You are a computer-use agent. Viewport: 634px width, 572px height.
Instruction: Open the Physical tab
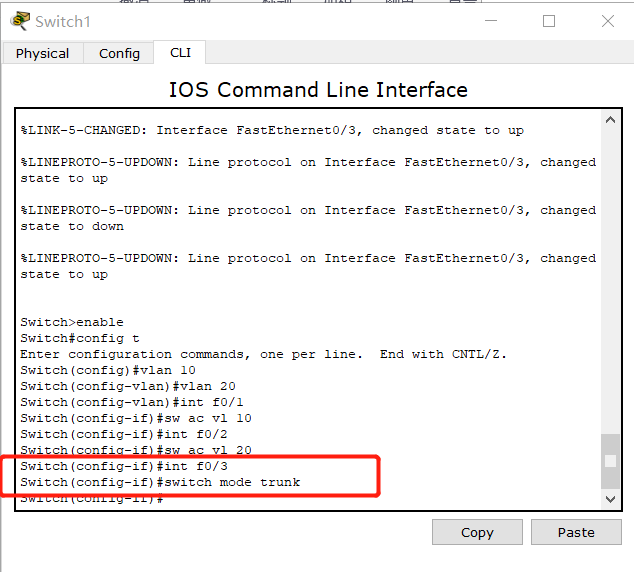pyautogui.click(x=42, y=53)
